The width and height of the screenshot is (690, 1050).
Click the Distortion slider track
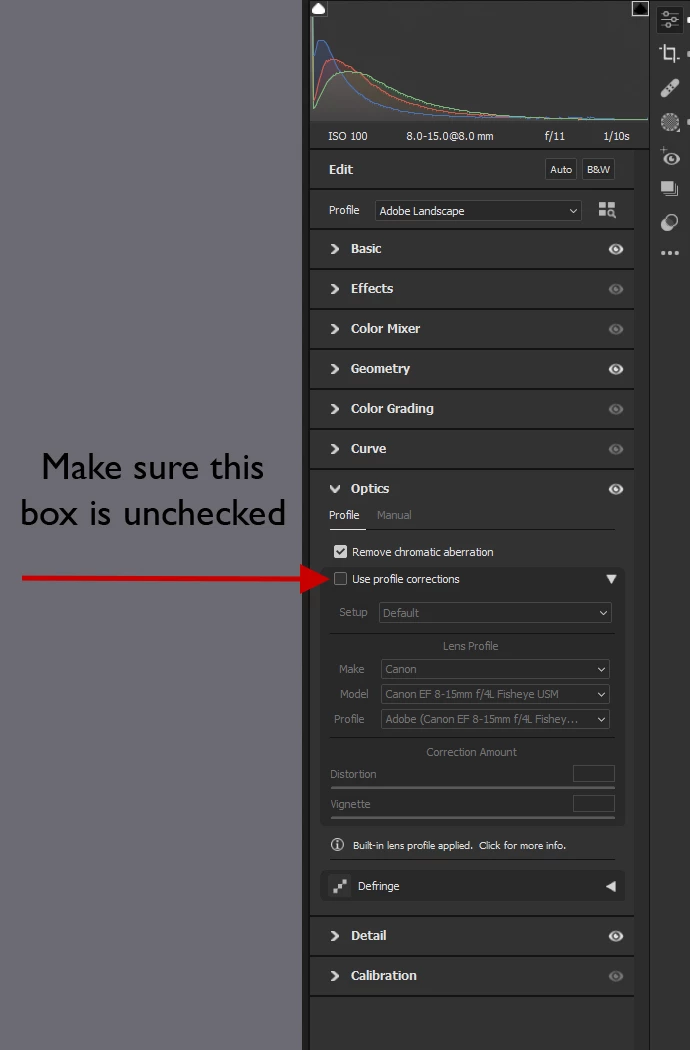coord(472,788)
